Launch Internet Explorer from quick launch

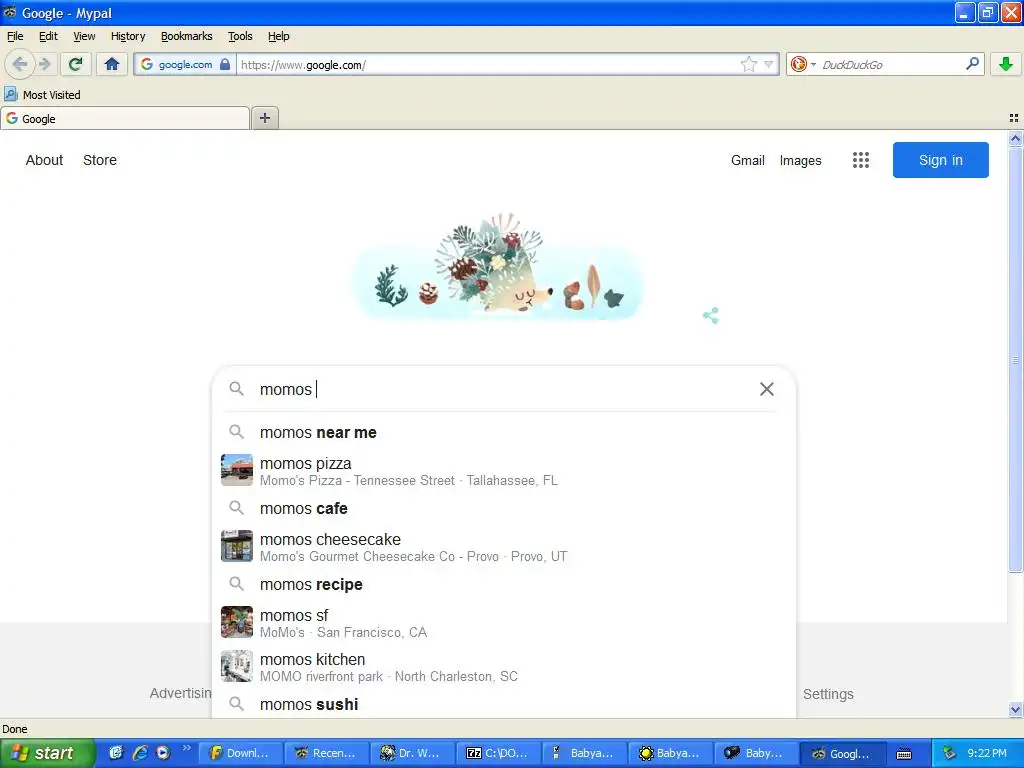[140, 753]
